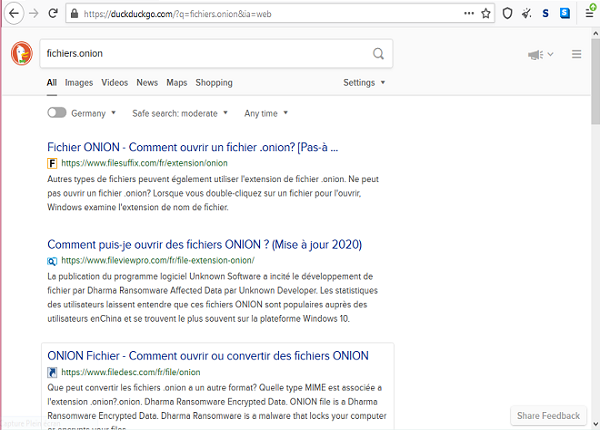Click the scrollbar up arrow
Image resolution: width=600 pixels, height=430 pixels.
595,33
